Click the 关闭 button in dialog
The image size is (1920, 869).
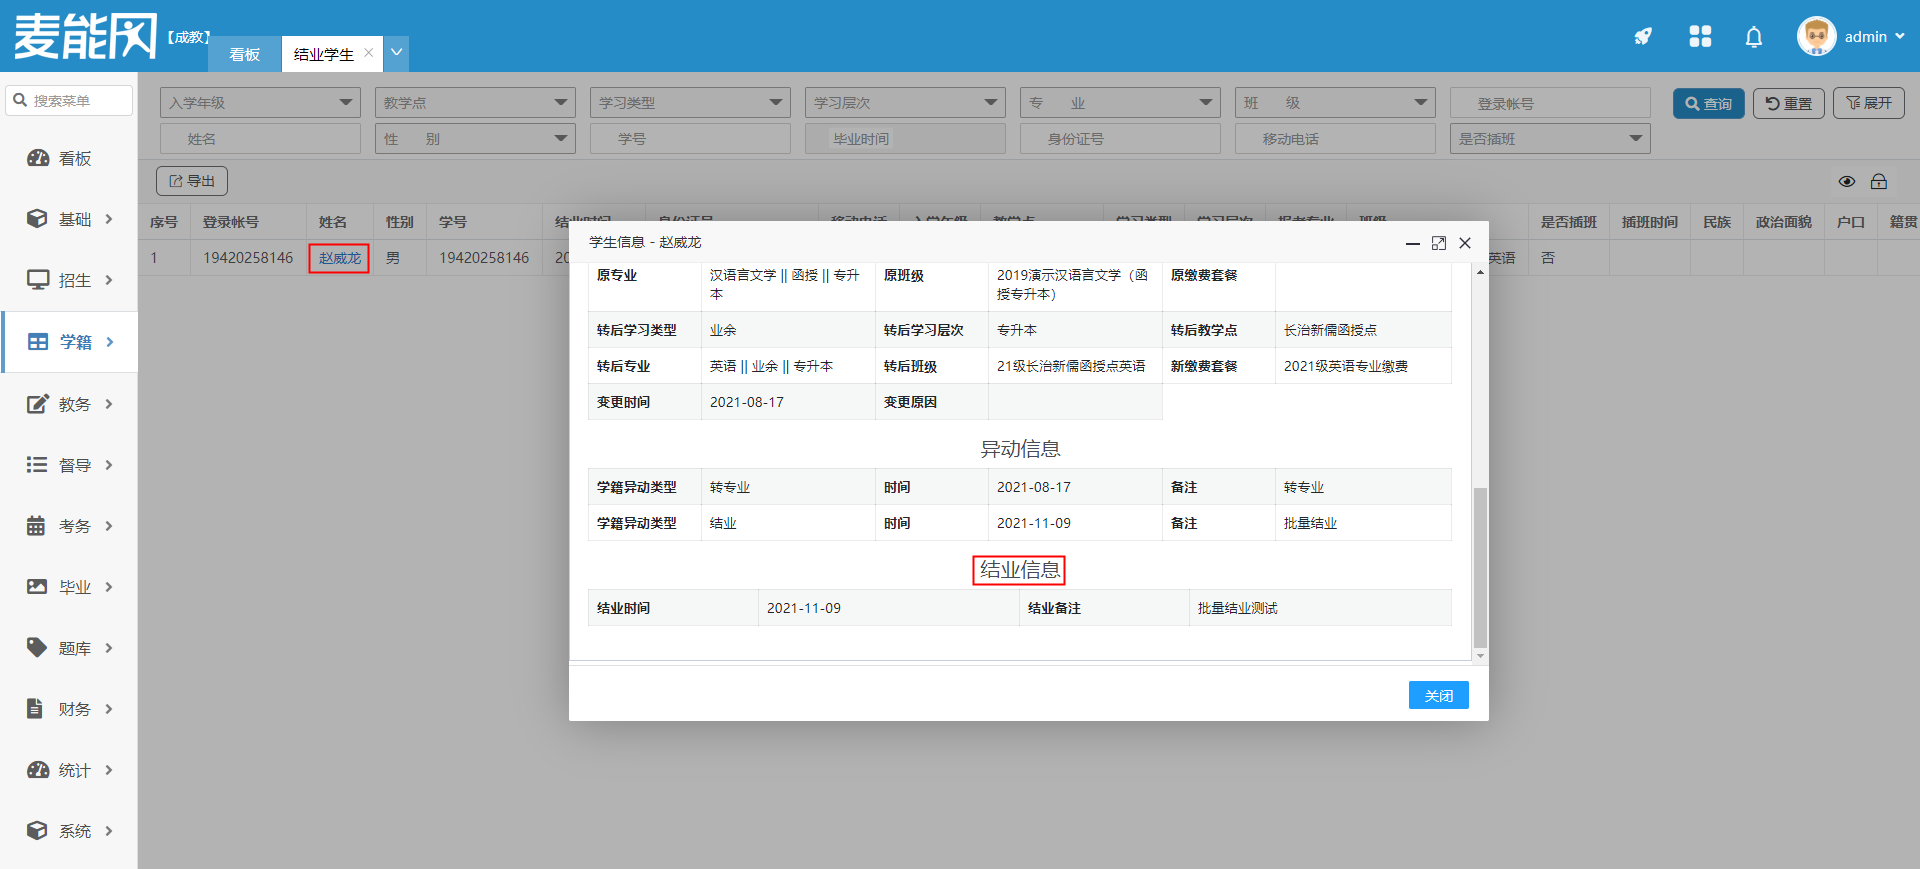point(1438,695)
